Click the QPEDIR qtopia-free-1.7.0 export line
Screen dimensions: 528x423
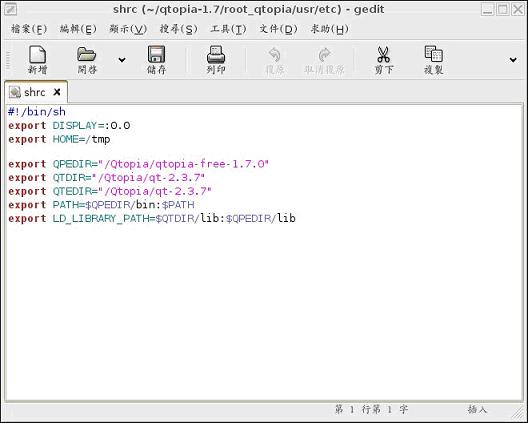(x=138, y=164)
